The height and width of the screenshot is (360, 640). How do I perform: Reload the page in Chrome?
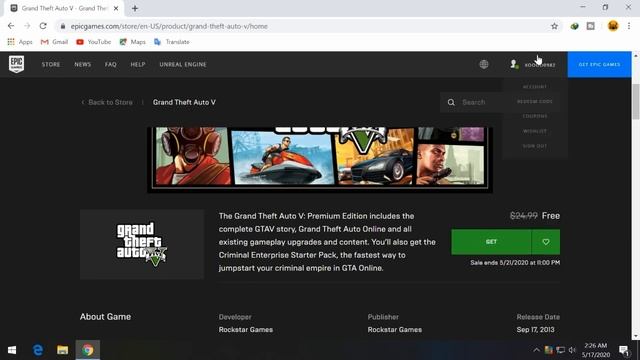[x=43, y=26]
